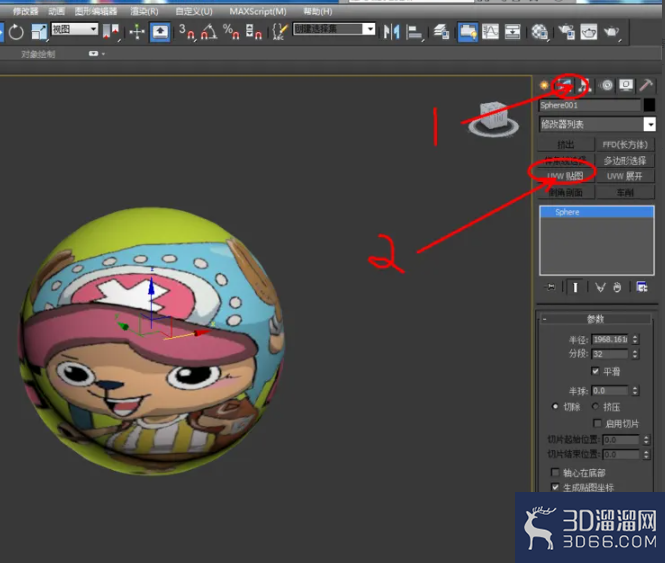665x563 pixels.
Task: Click the UVW 贴图 modifier button
Action: (x=566, y=176)
